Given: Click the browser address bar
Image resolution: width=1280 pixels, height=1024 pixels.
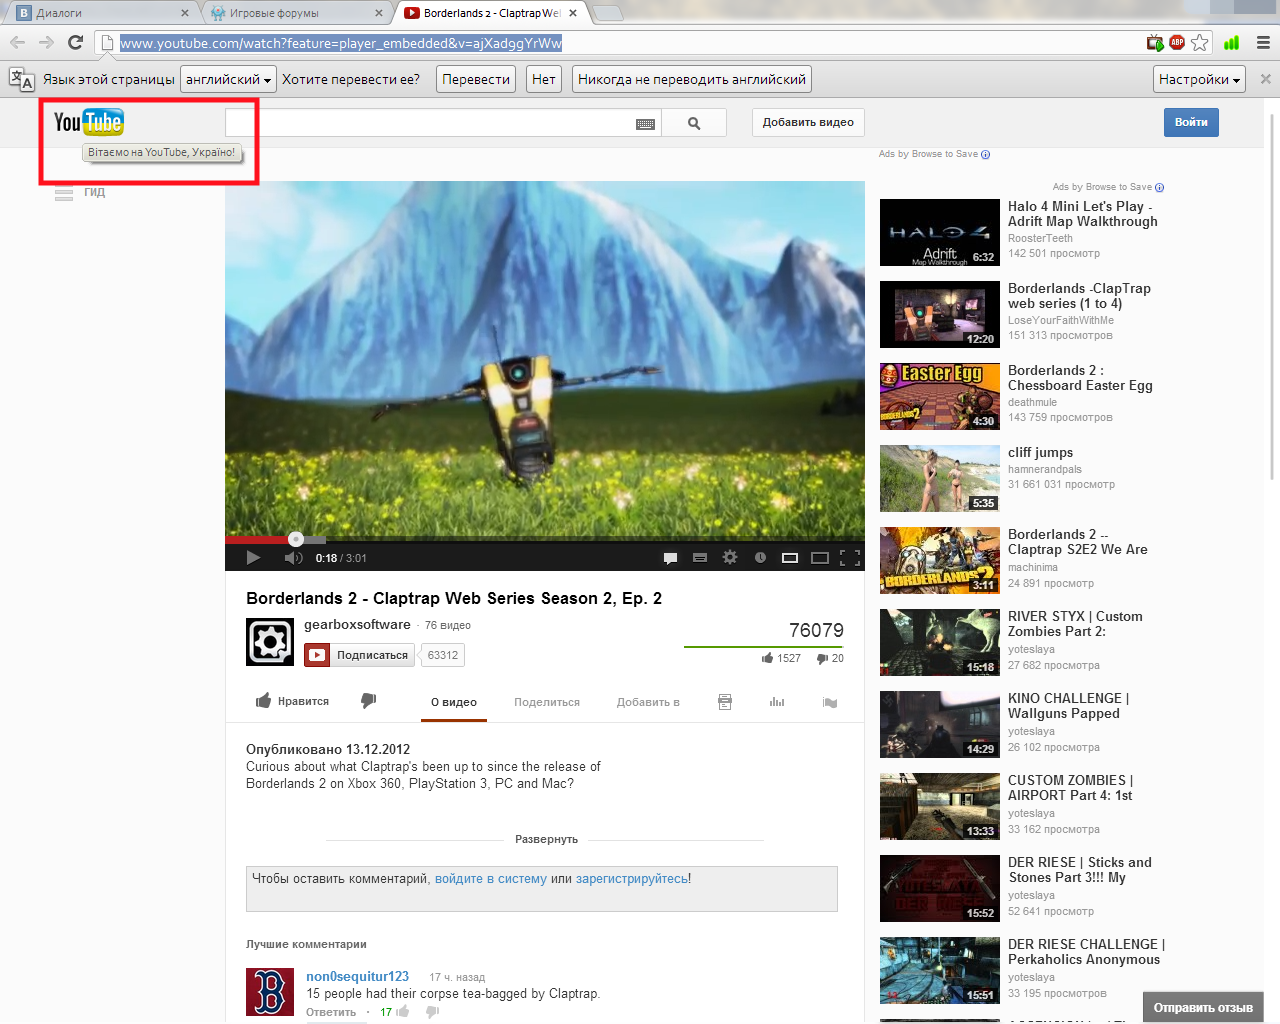Looking at the screenshot, I should coord(630,43).
